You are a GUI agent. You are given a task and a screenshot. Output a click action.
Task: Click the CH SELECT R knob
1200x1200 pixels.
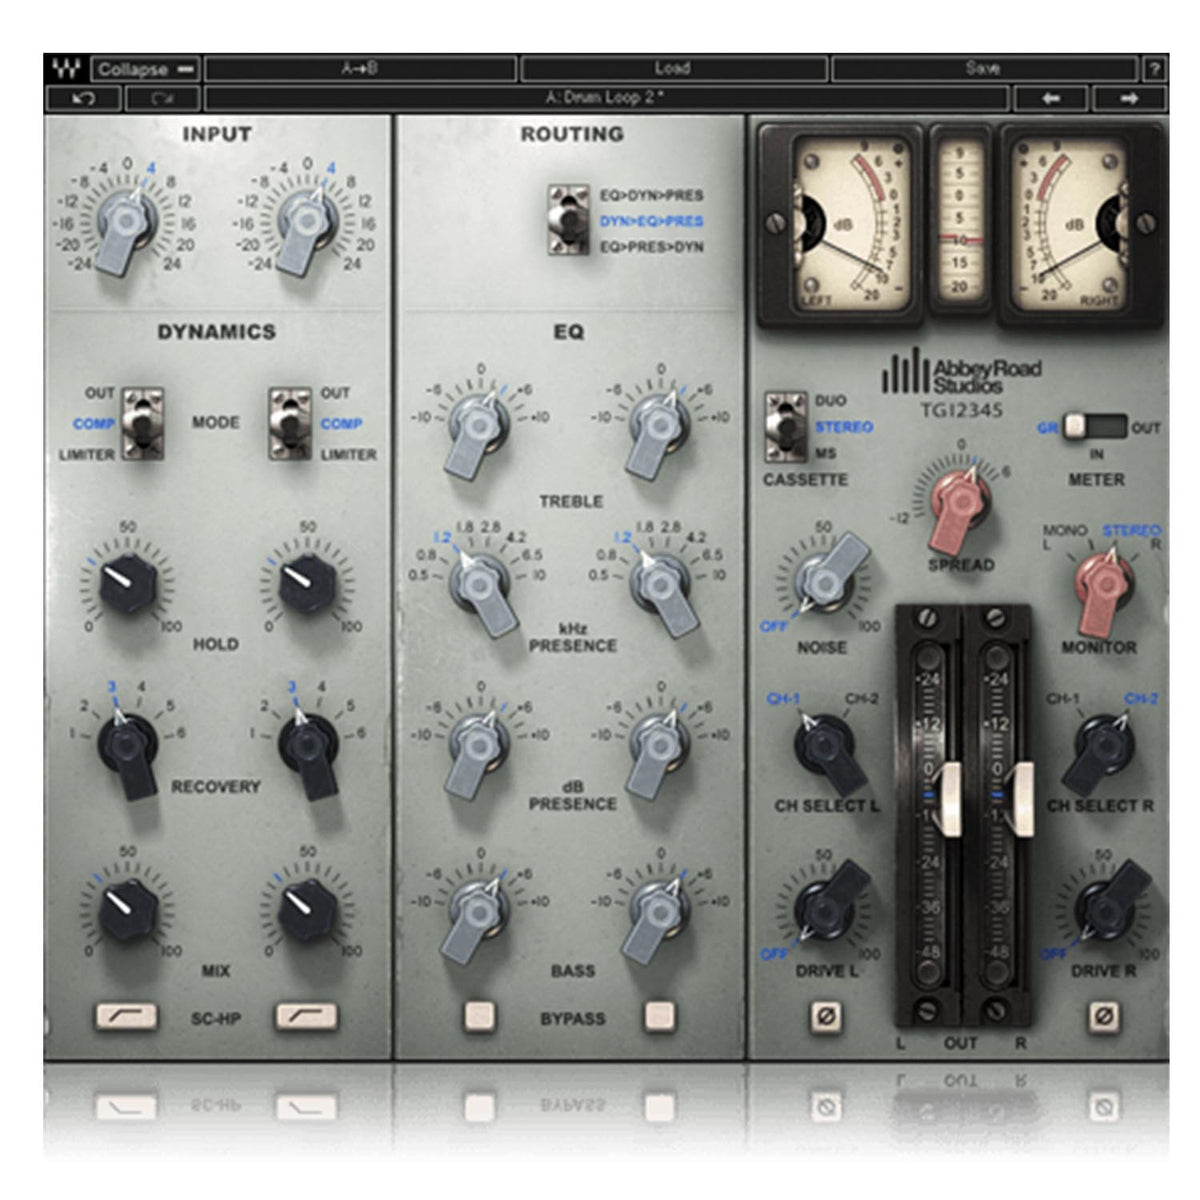[1098, 752]
